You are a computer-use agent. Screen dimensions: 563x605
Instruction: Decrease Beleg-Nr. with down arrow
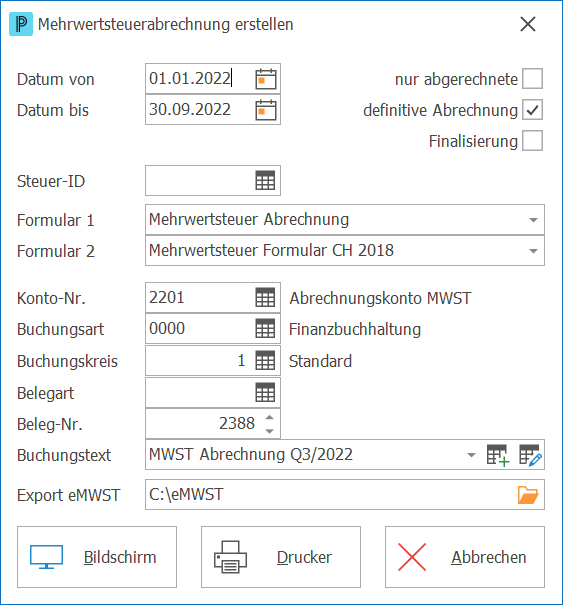pos(270,431)
